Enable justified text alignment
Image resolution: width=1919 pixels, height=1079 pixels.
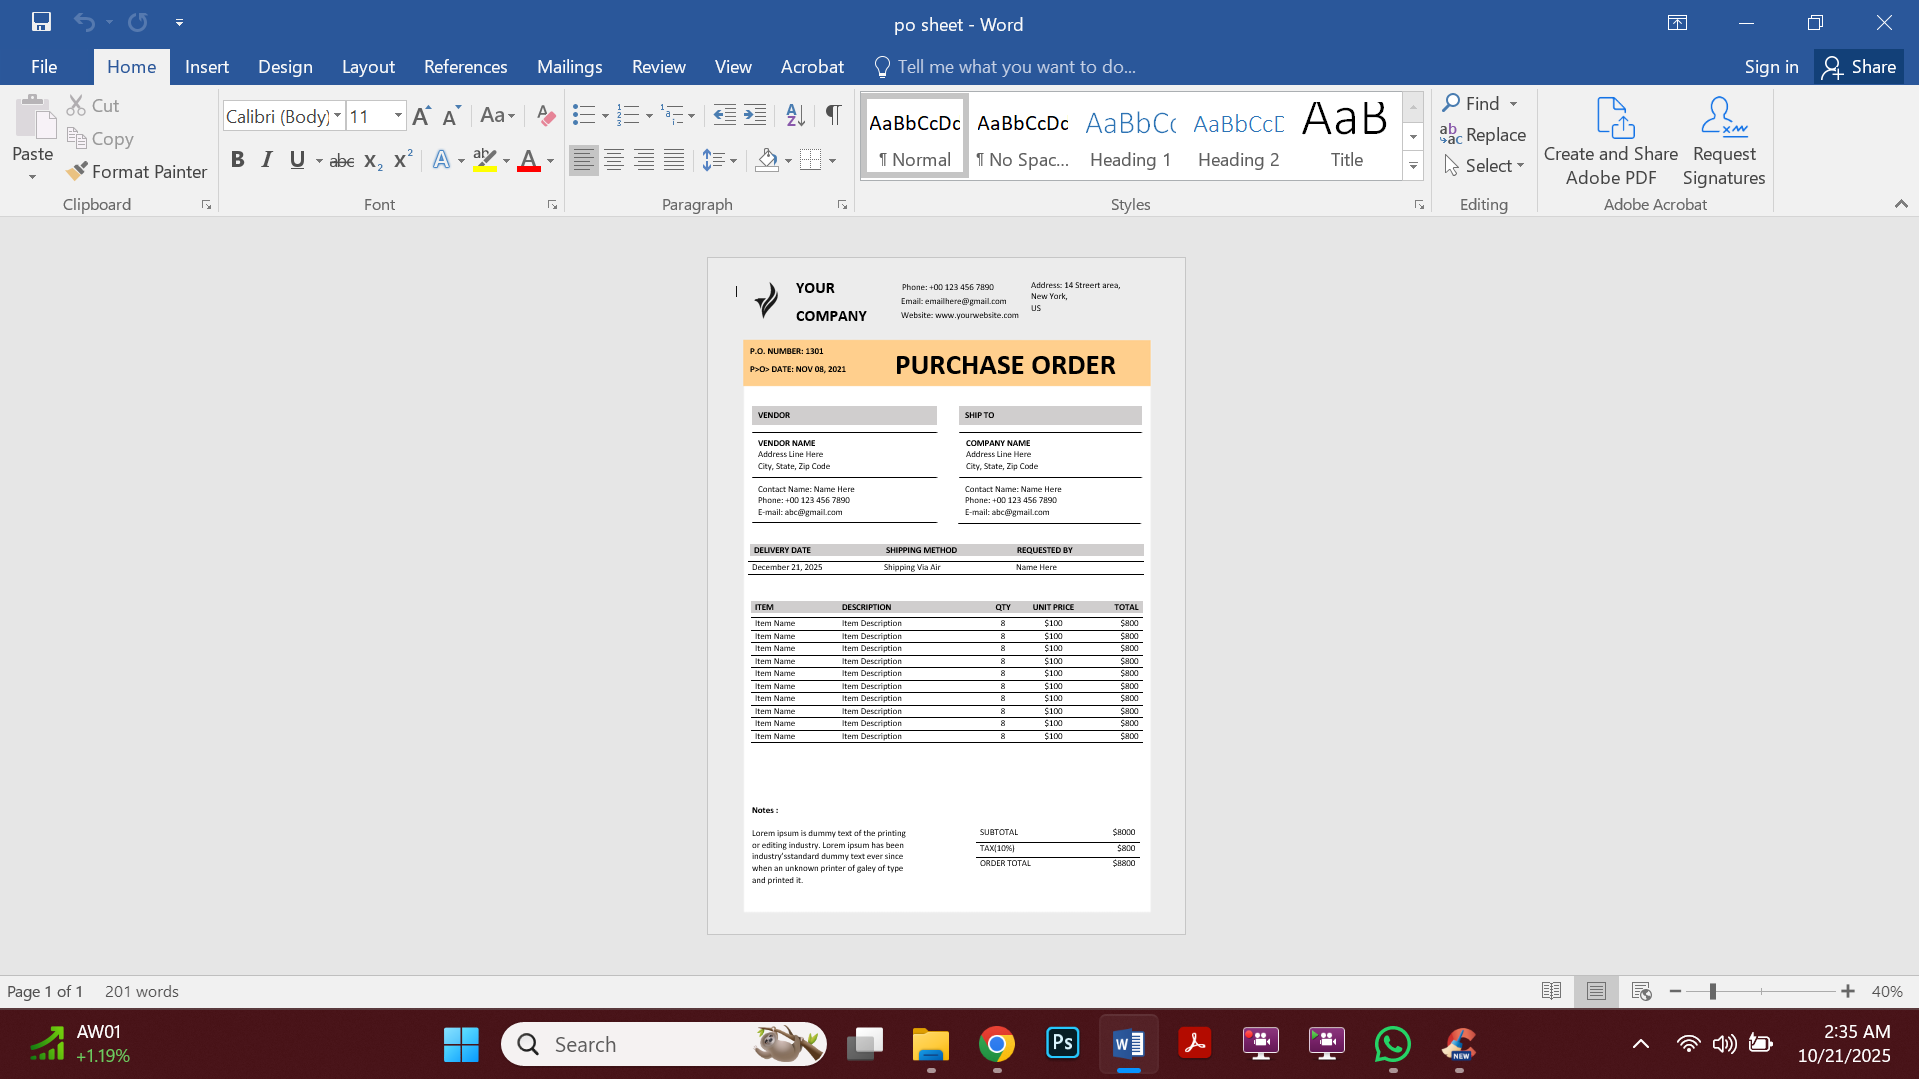coord(673,159)
